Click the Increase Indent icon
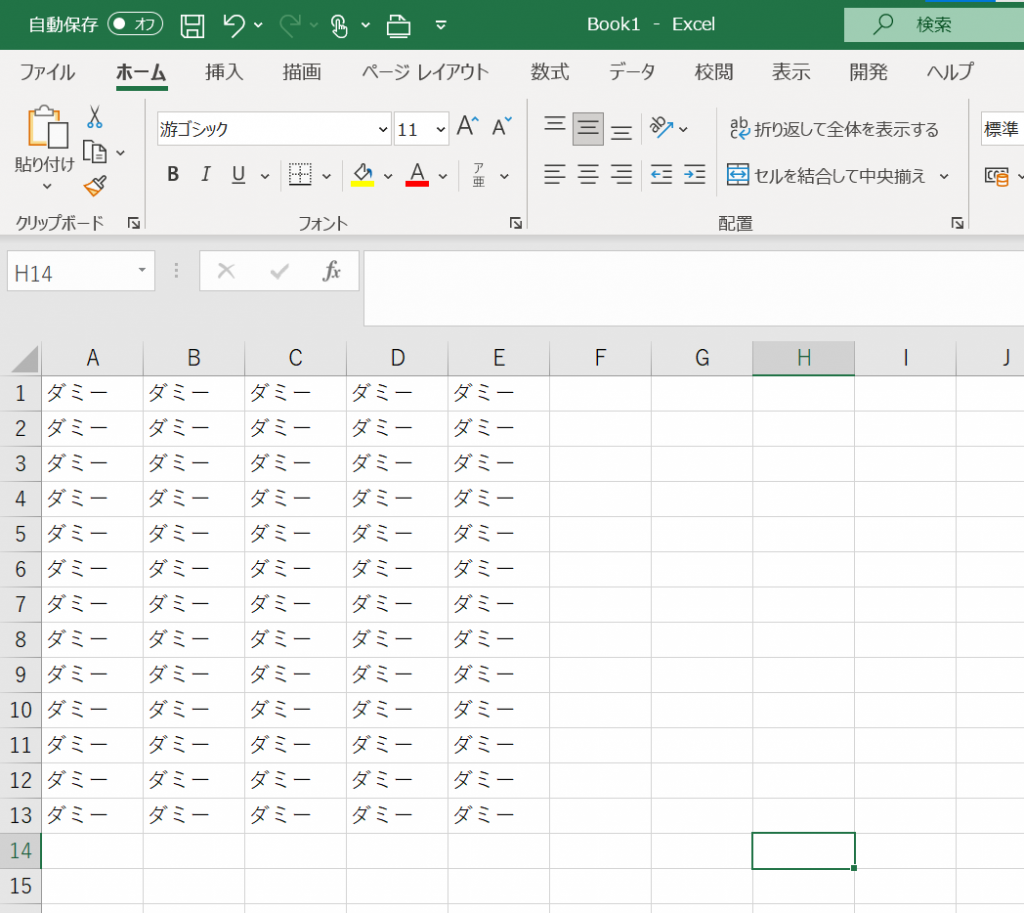Screen dimensions: 1024x913 point(694,175)
